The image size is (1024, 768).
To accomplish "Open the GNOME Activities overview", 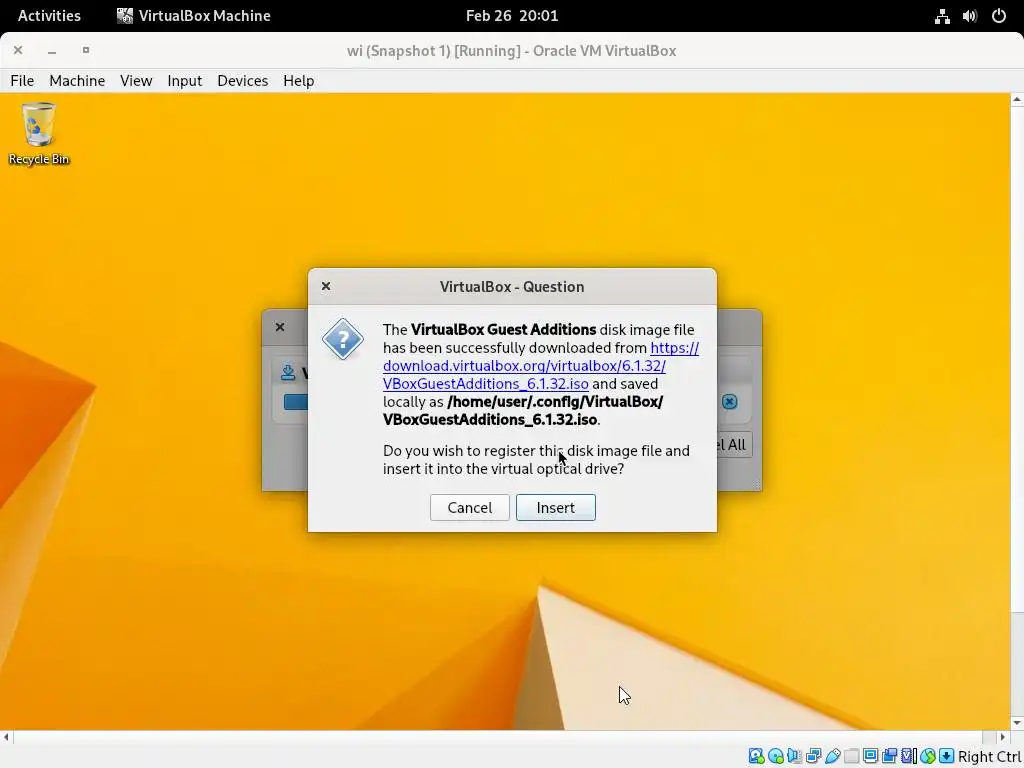I will (x=49, y=16).
